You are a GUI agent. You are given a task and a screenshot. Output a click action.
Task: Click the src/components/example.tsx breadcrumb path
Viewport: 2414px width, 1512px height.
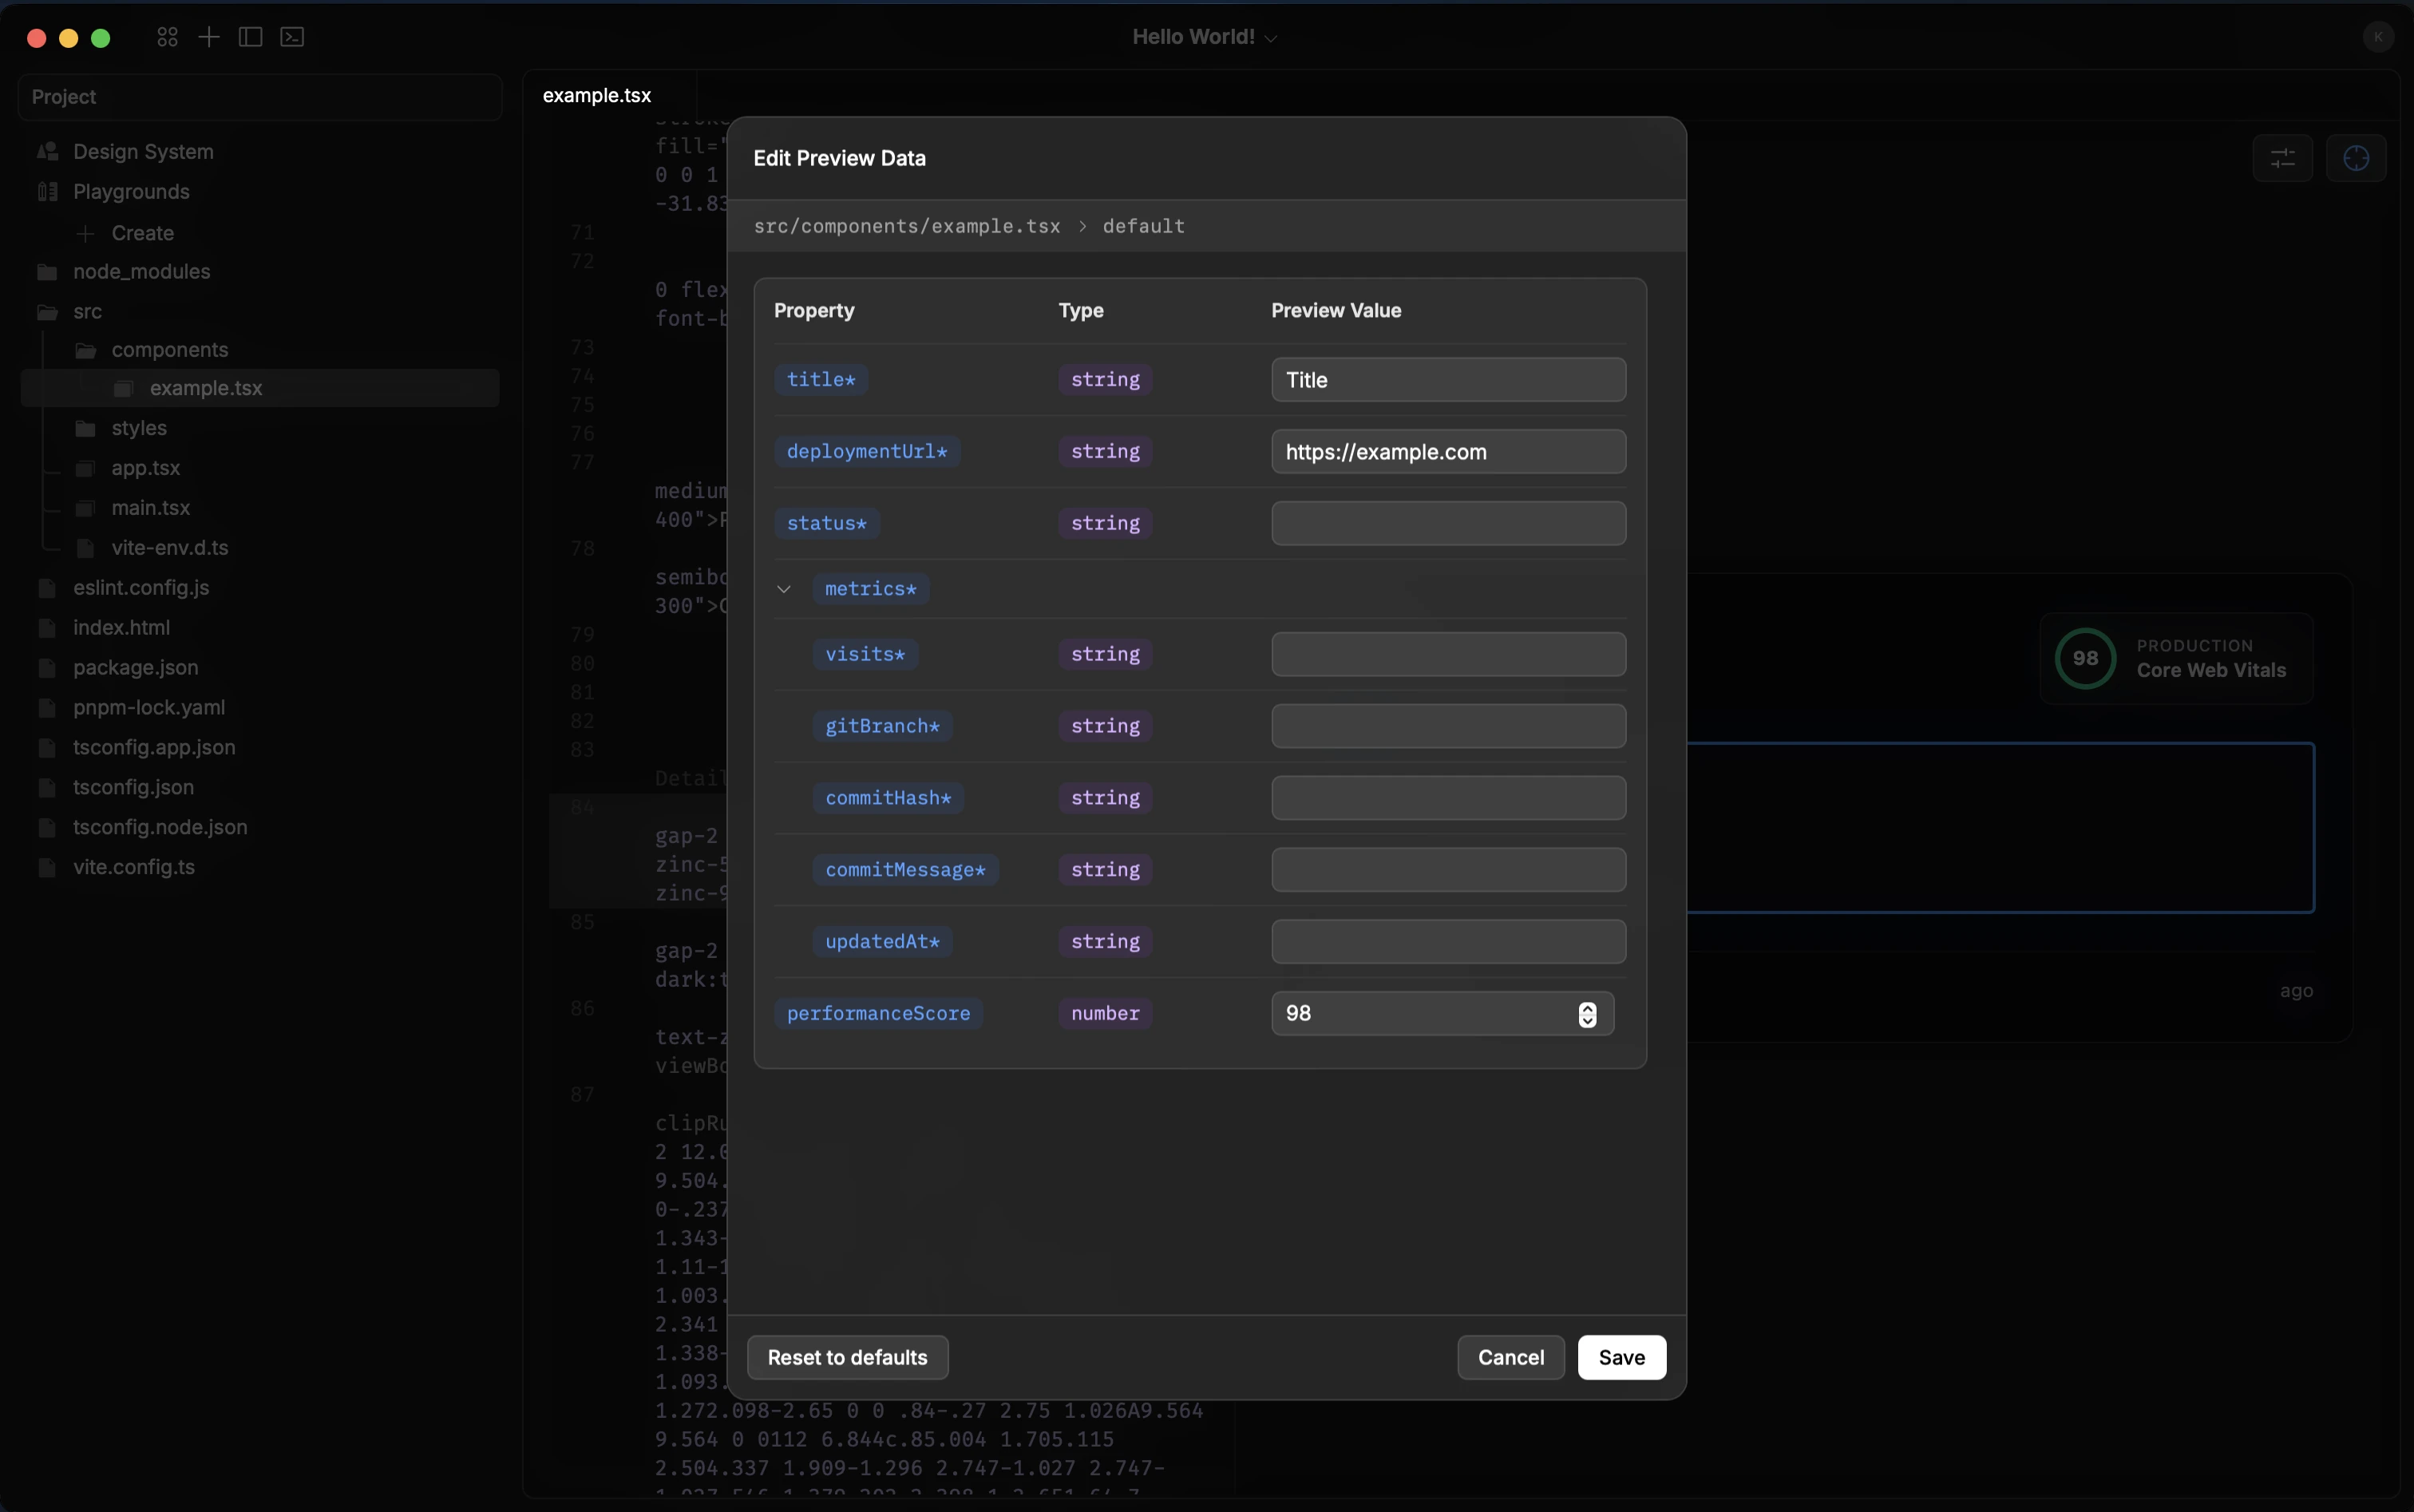(x=907, y=227)
